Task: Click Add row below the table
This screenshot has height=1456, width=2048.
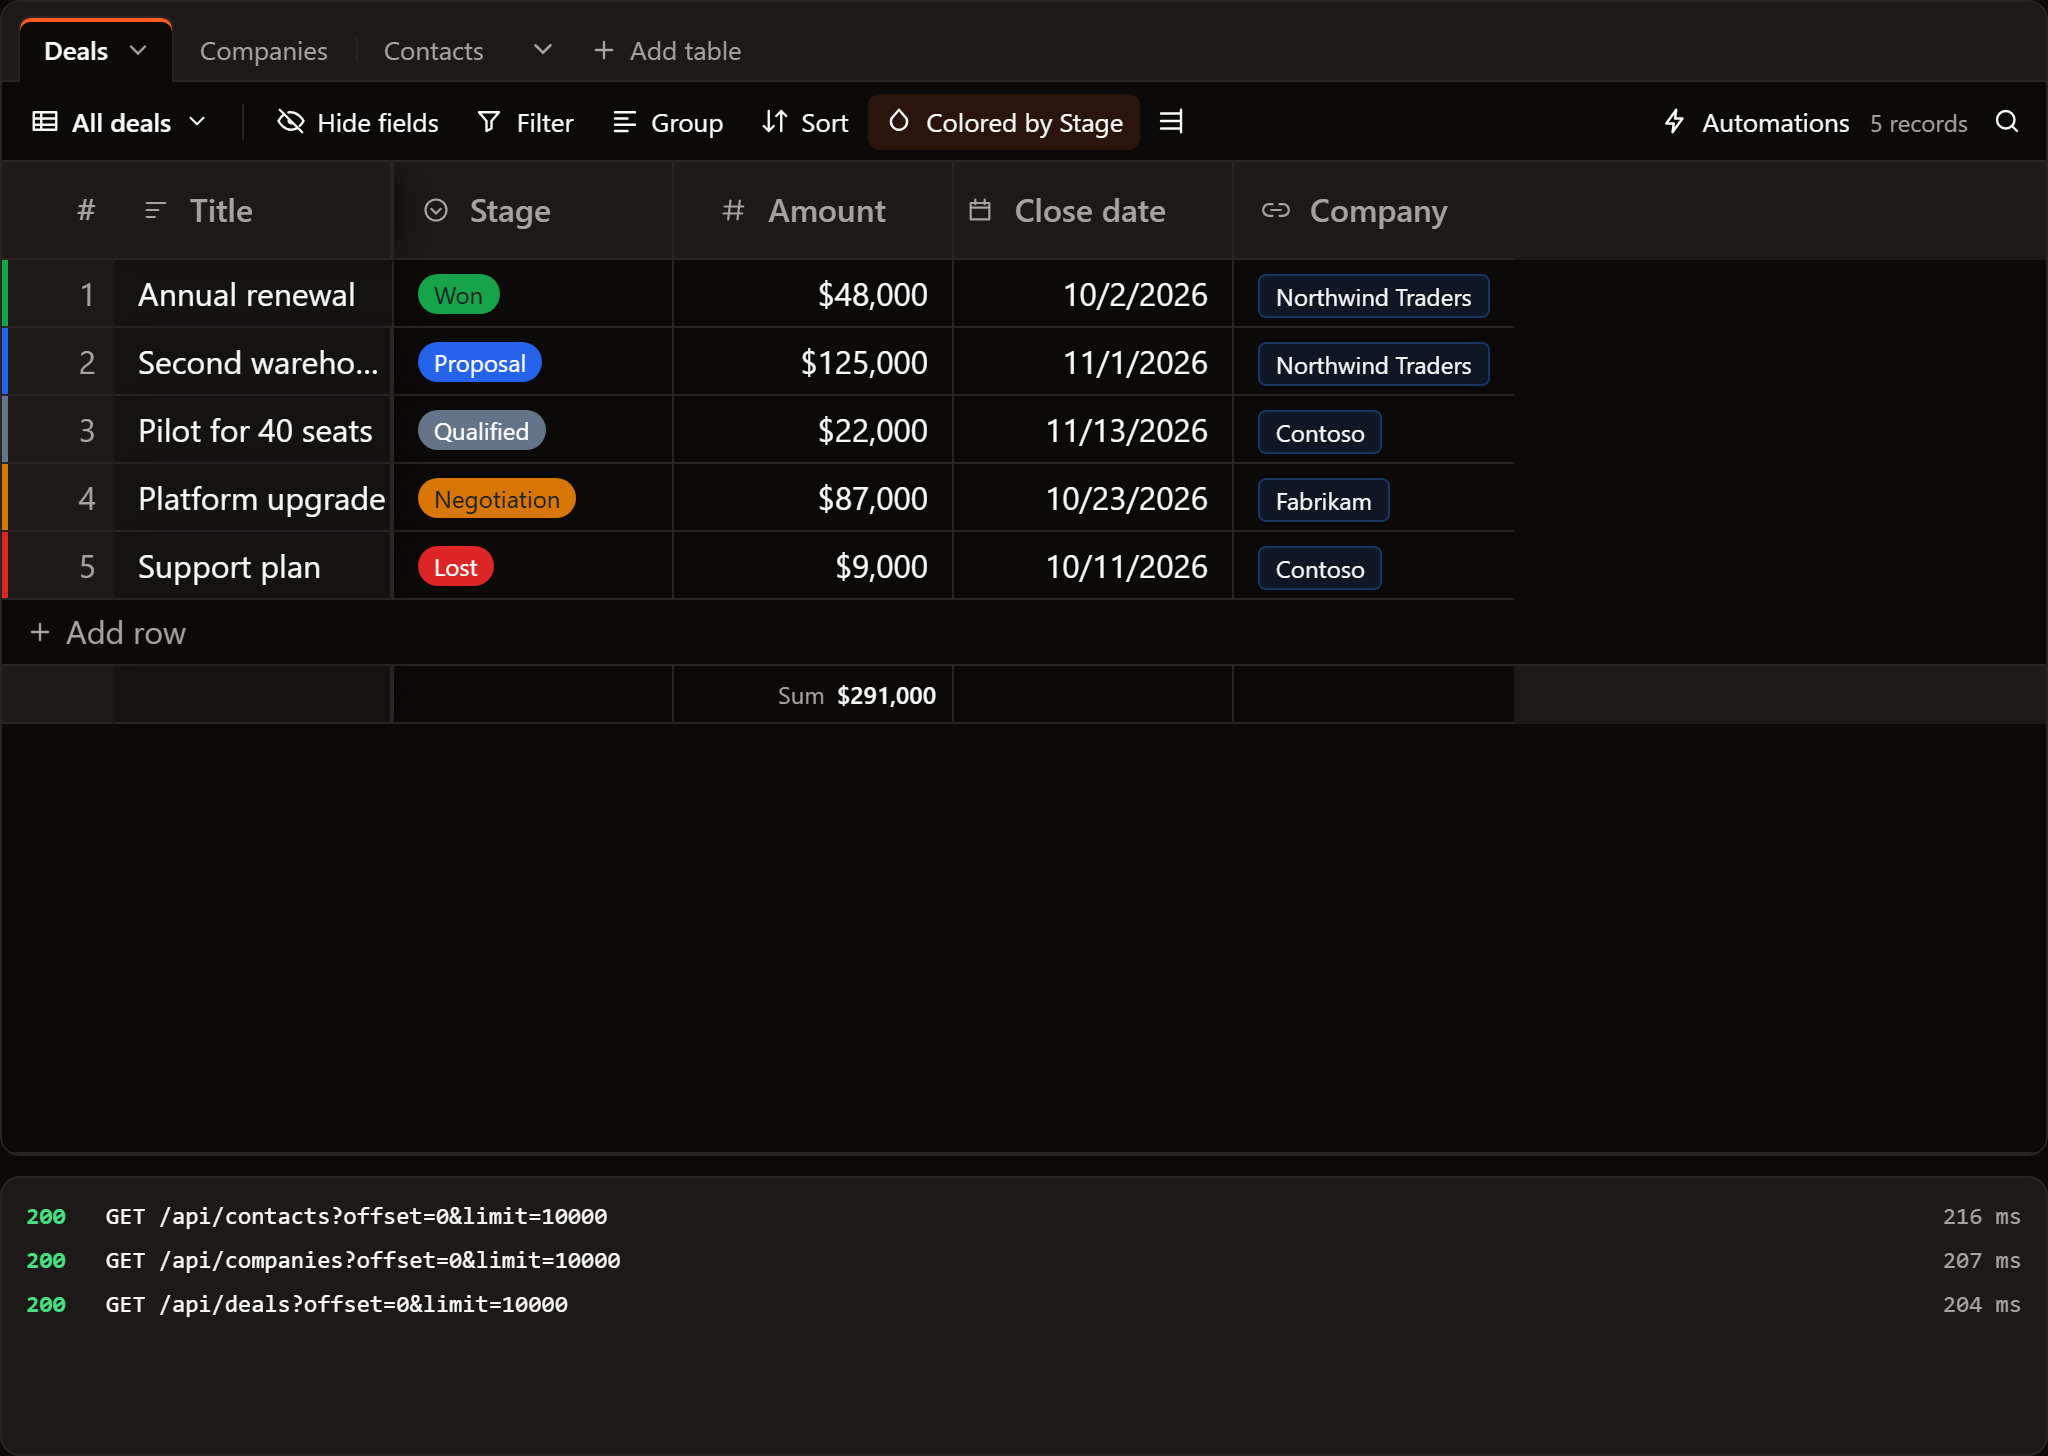Action: click(x=108, y=633)
